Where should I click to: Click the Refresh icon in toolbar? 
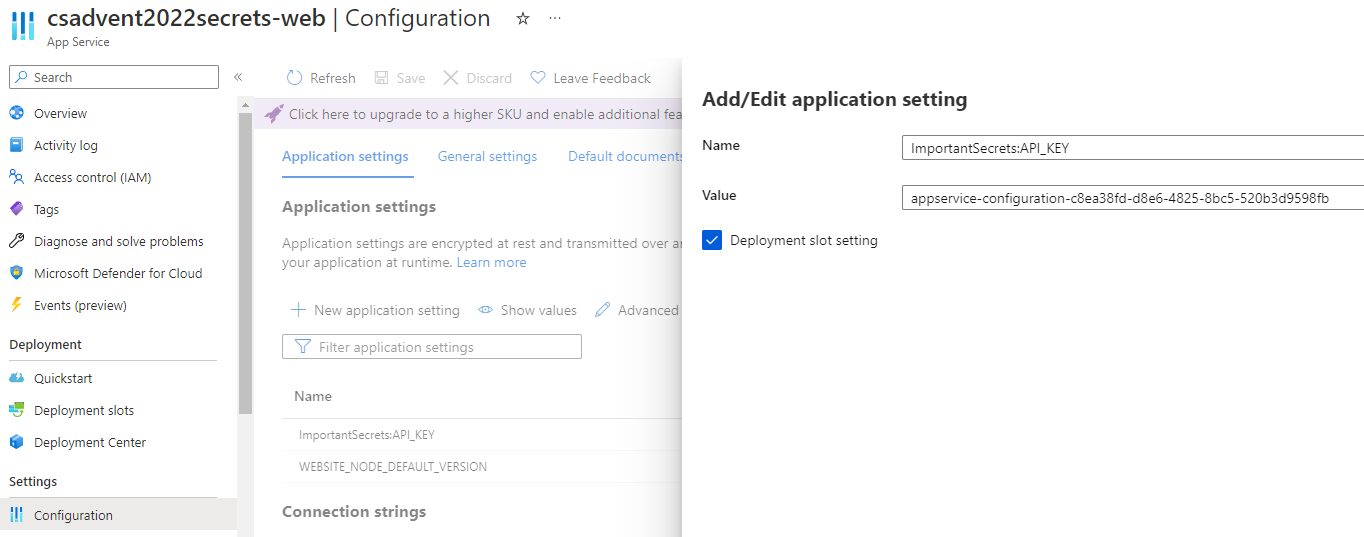294,78
